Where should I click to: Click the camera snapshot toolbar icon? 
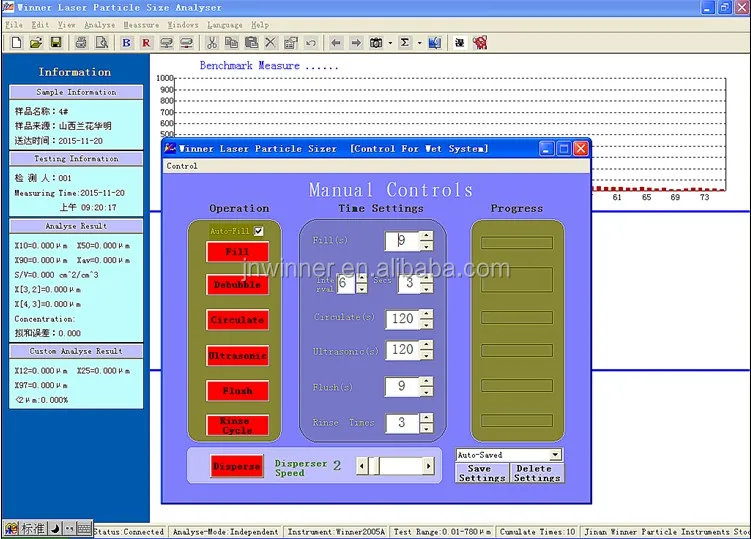tap(376, 43)
